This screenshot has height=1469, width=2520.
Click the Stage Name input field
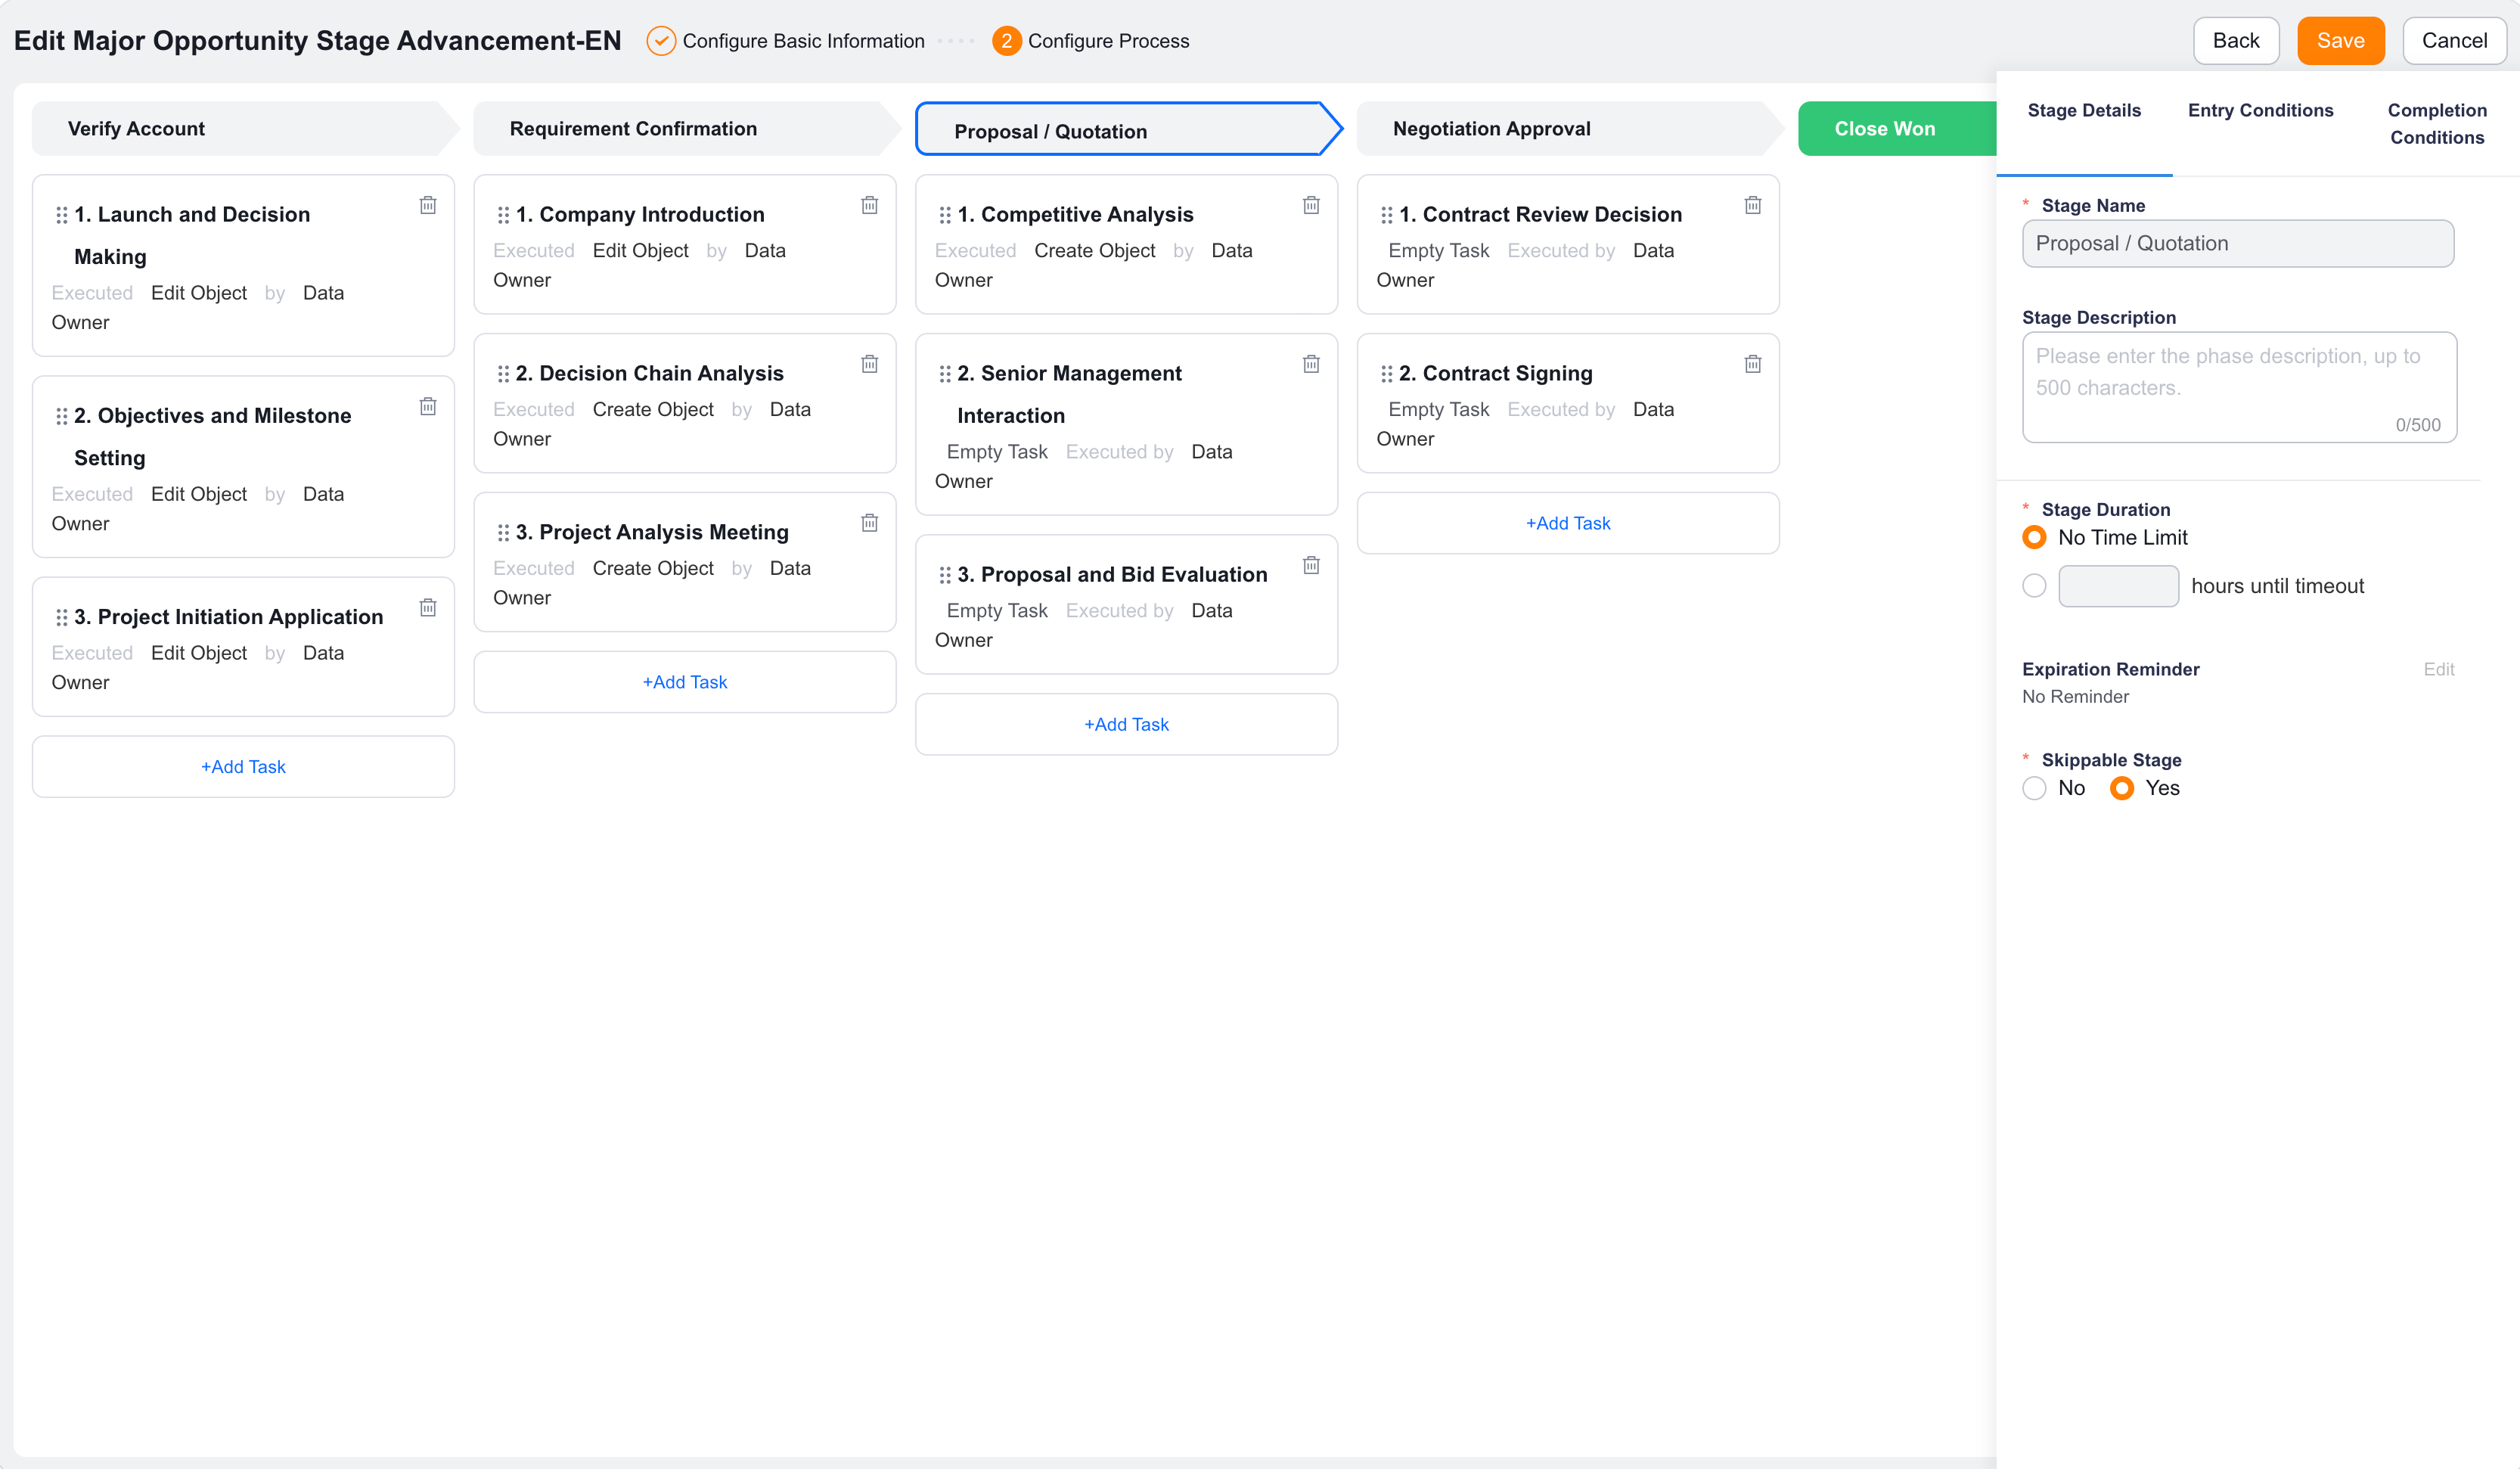coord(2237,244)
